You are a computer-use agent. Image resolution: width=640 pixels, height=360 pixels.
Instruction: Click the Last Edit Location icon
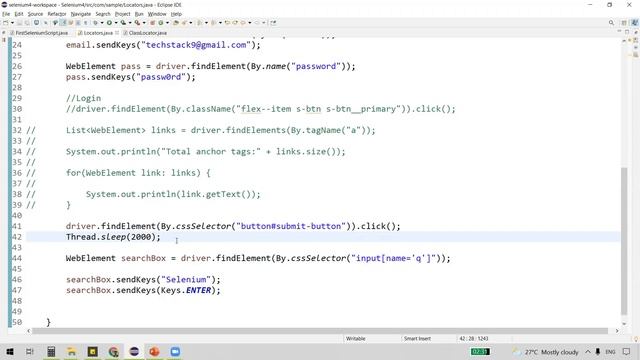[x=227, y=23]
